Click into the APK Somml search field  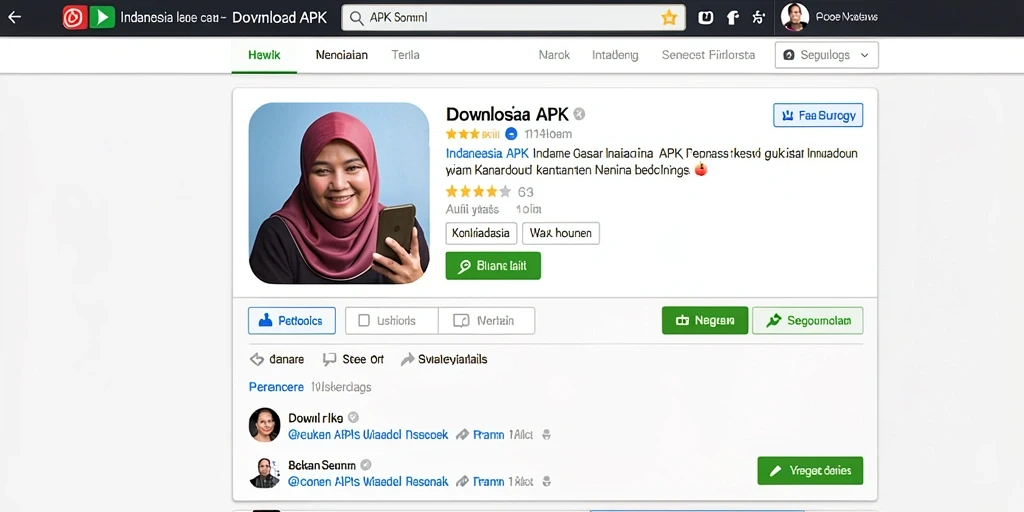pyautogui.click(x=513, y=18)
